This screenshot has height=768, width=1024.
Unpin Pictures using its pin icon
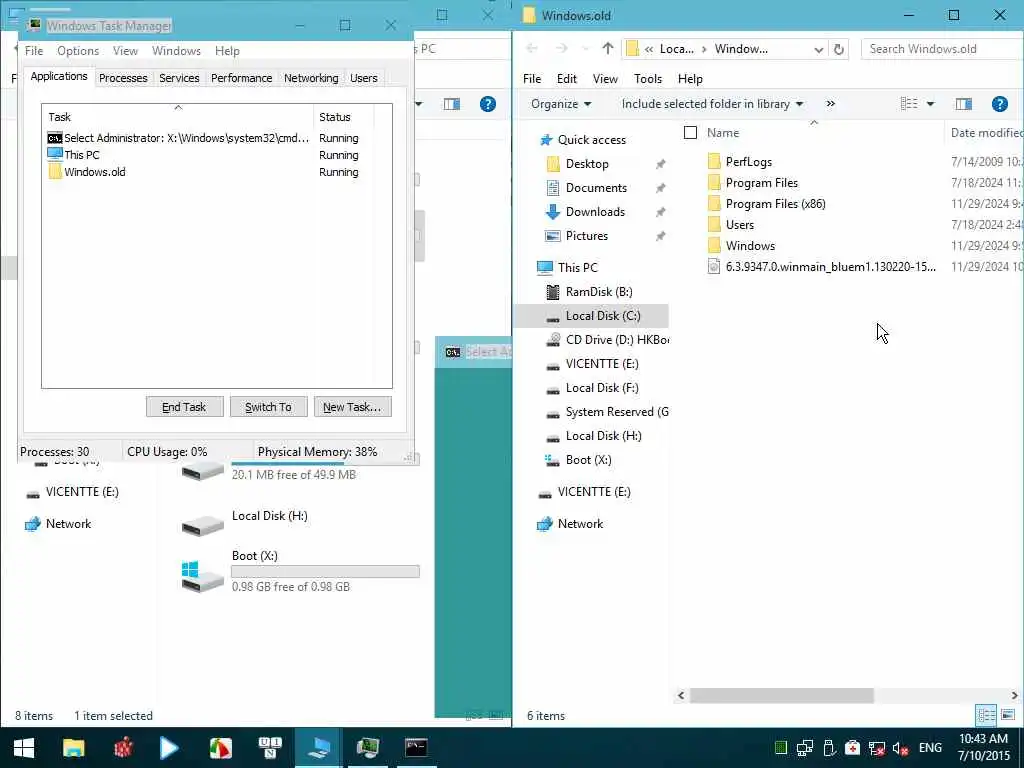point(660,236)
